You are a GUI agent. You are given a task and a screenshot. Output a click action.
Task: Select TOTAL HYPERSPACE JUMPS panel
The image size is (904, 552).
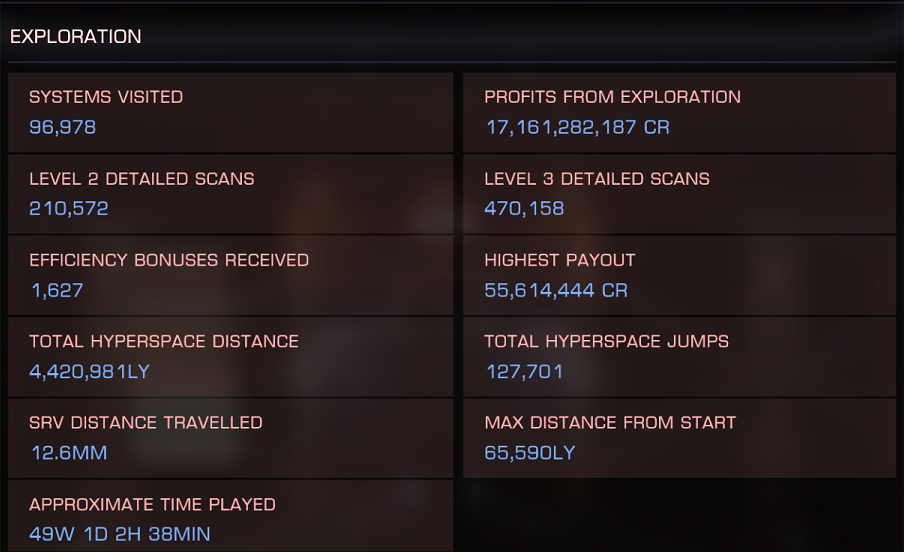679,356
